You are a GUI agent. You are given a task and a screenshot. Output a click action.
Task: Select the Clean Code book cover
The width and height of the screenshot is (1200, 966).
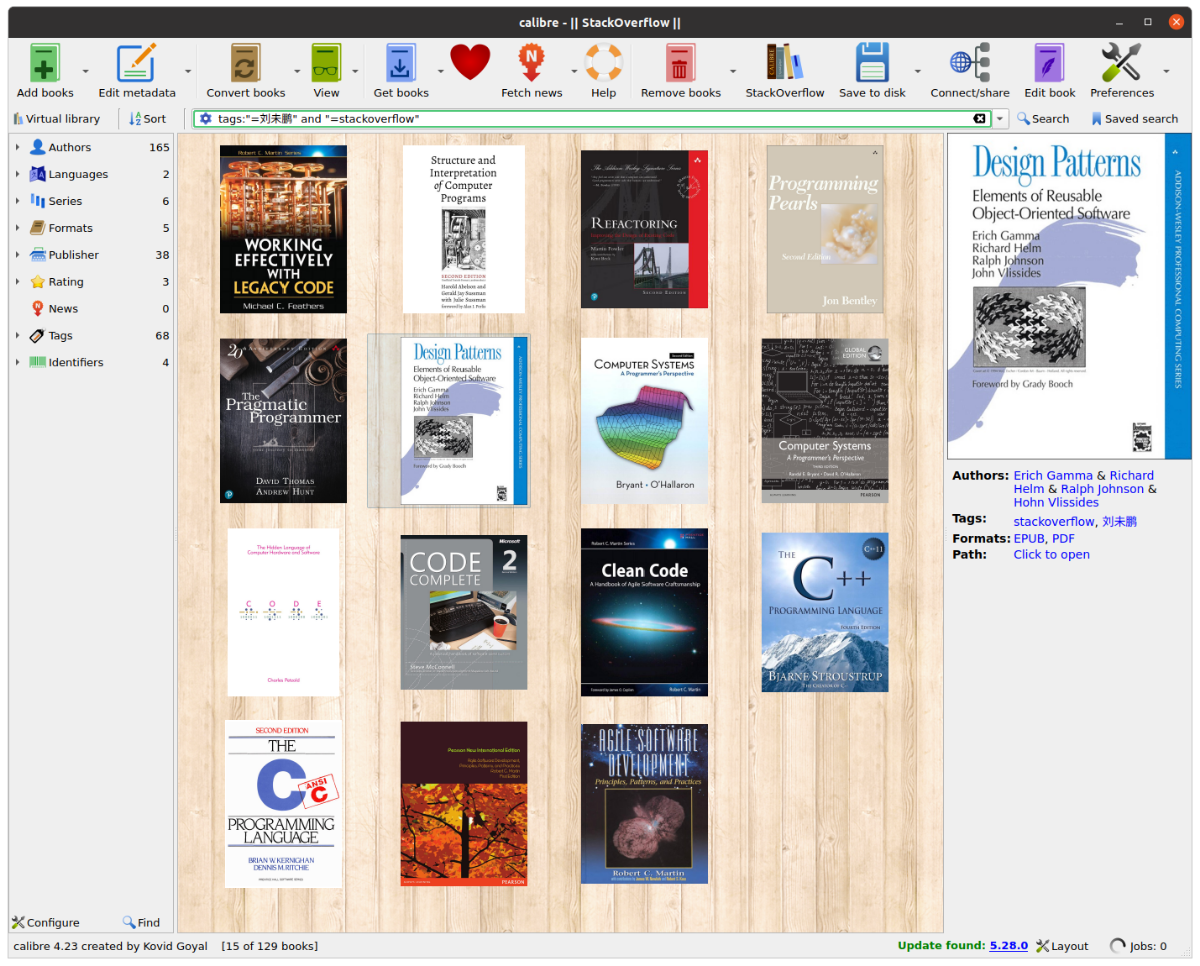tap(644, 612)
